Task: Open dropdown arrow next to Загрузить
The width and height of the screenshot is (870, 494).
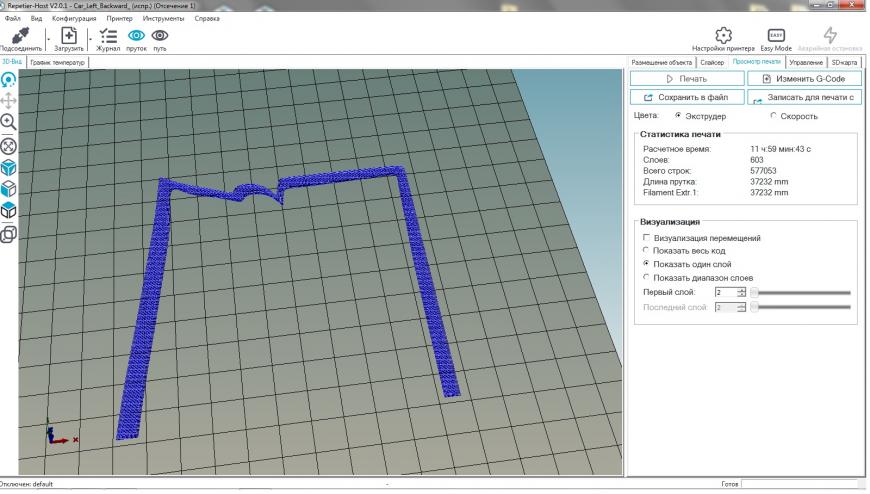Action: (90, 38)
